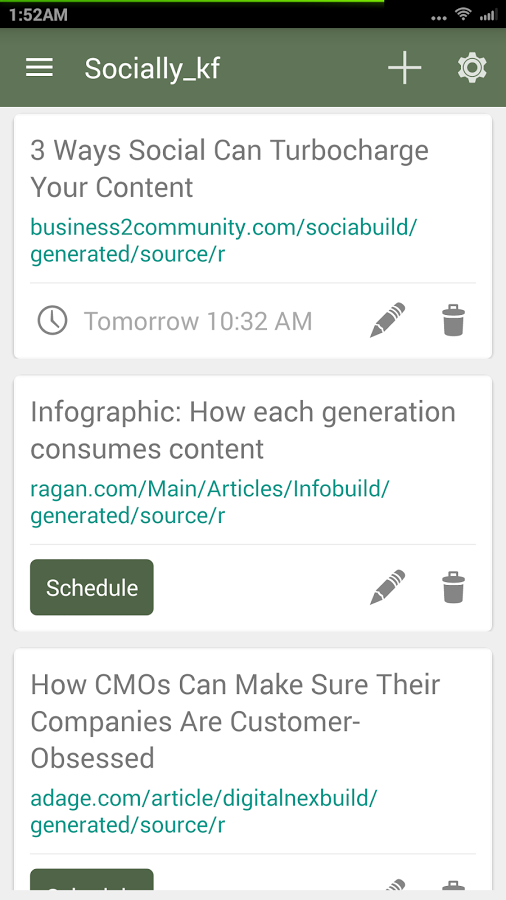Image resolution: width=506 pixels, height=900 pixels.
Task: Edit the Infographic generation post
Action: coord(387,587)
